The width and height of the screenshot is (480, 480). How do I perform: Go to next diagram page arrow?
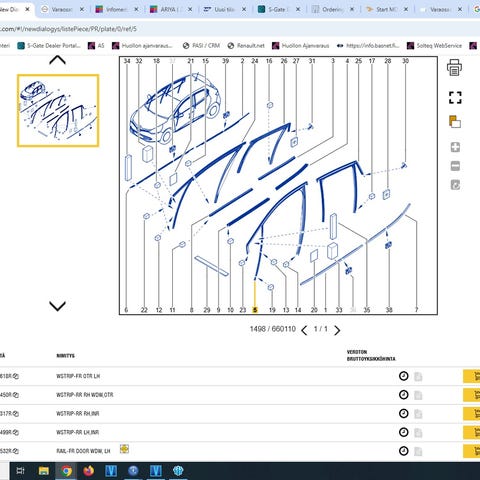[x=337, y=330]
